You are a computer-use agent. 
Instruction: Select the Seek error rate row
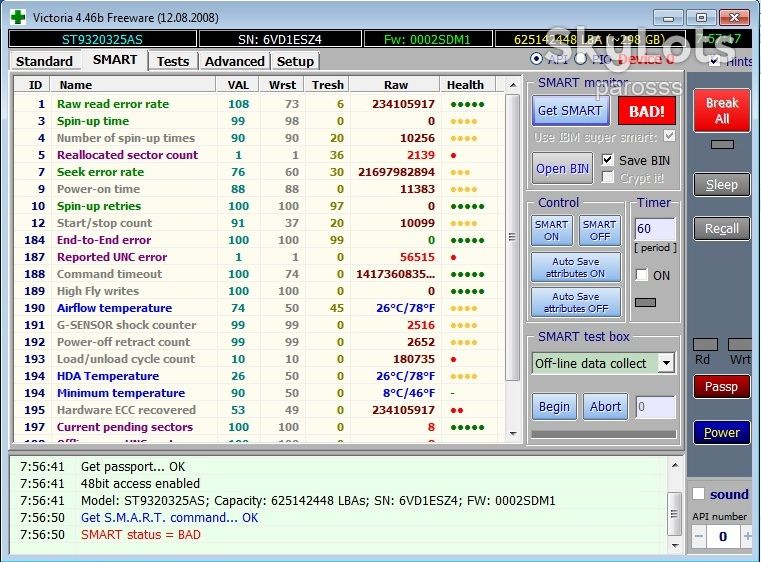pos(259,172)
